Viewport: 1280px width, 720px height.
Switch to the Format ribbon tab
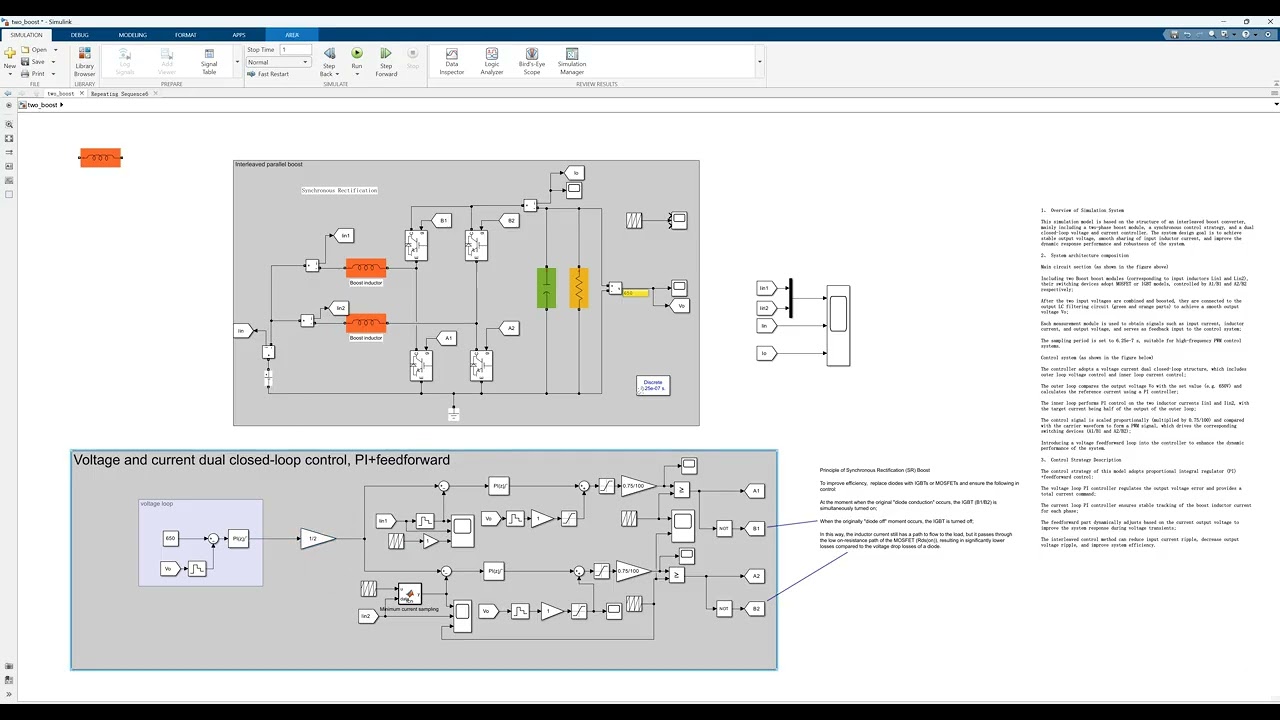[186, 35]
